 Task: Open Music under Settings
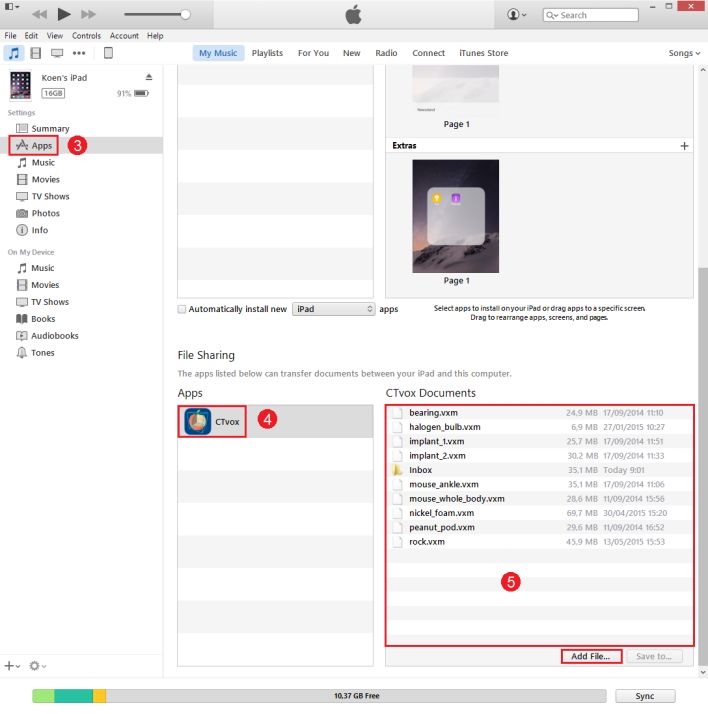36,163
